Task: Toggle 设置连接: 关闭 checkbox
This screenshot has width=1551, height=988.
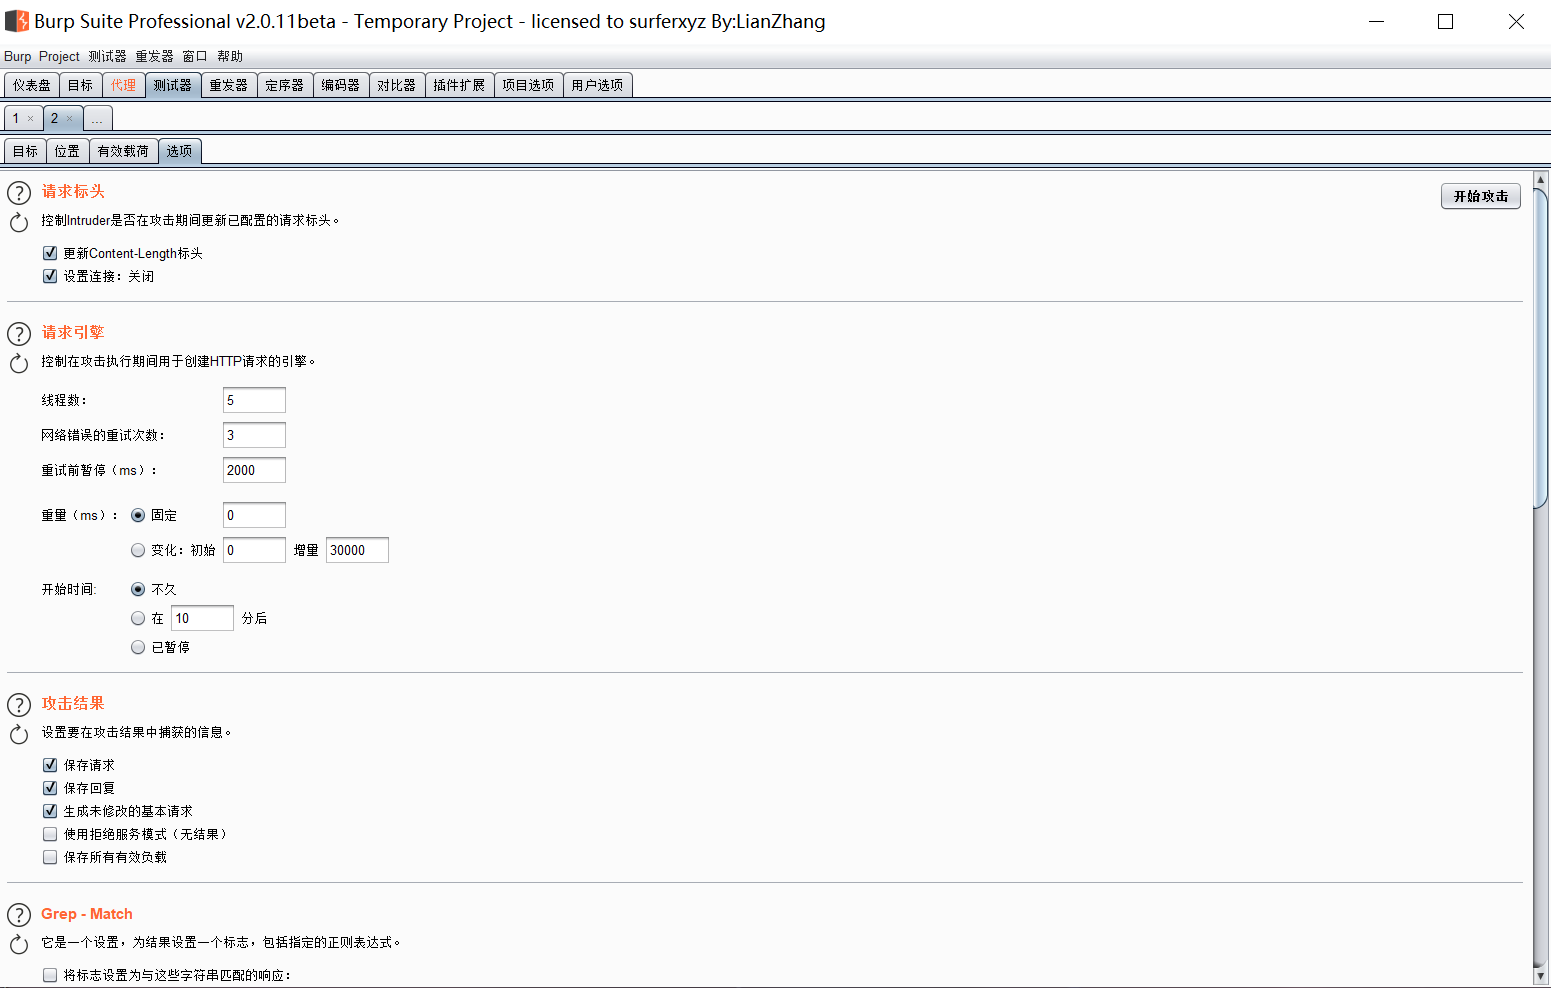Action: pos(50,276)
